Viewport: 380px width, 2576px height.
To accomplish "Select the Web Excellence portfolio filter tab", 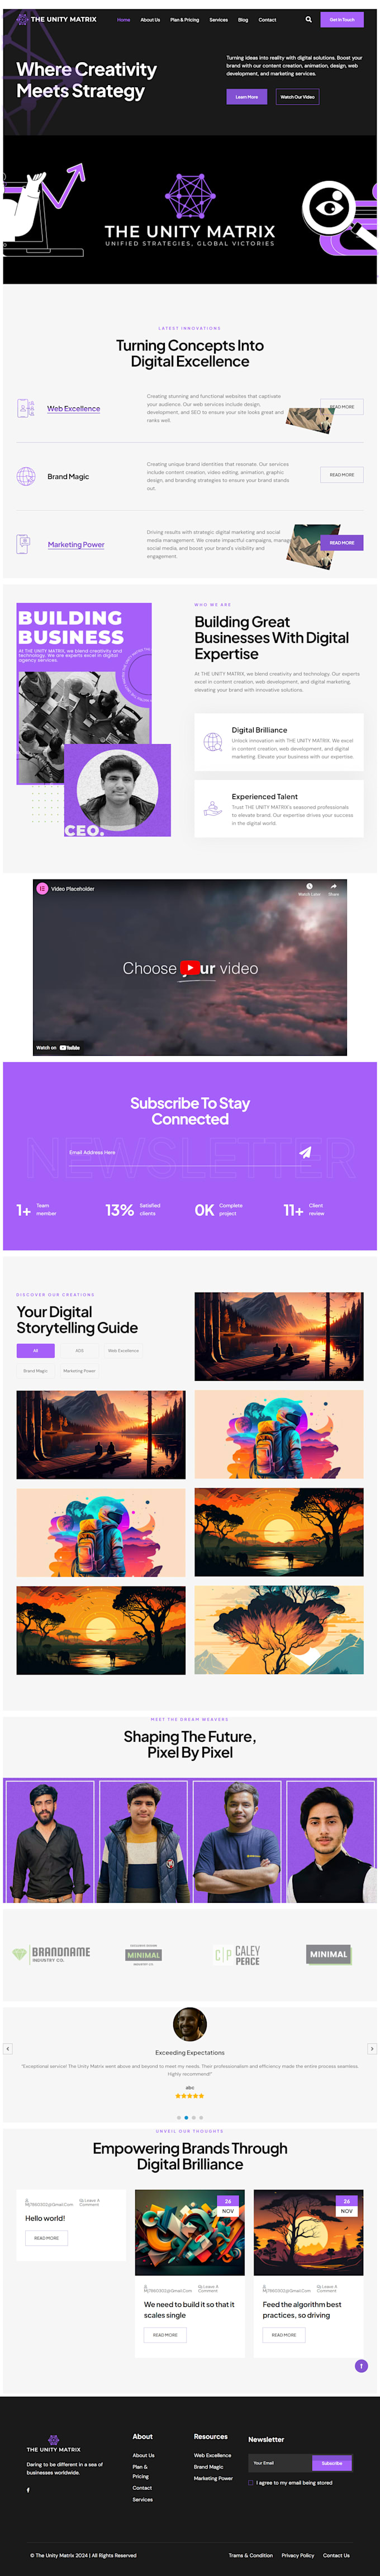I will pos(123,1350).
